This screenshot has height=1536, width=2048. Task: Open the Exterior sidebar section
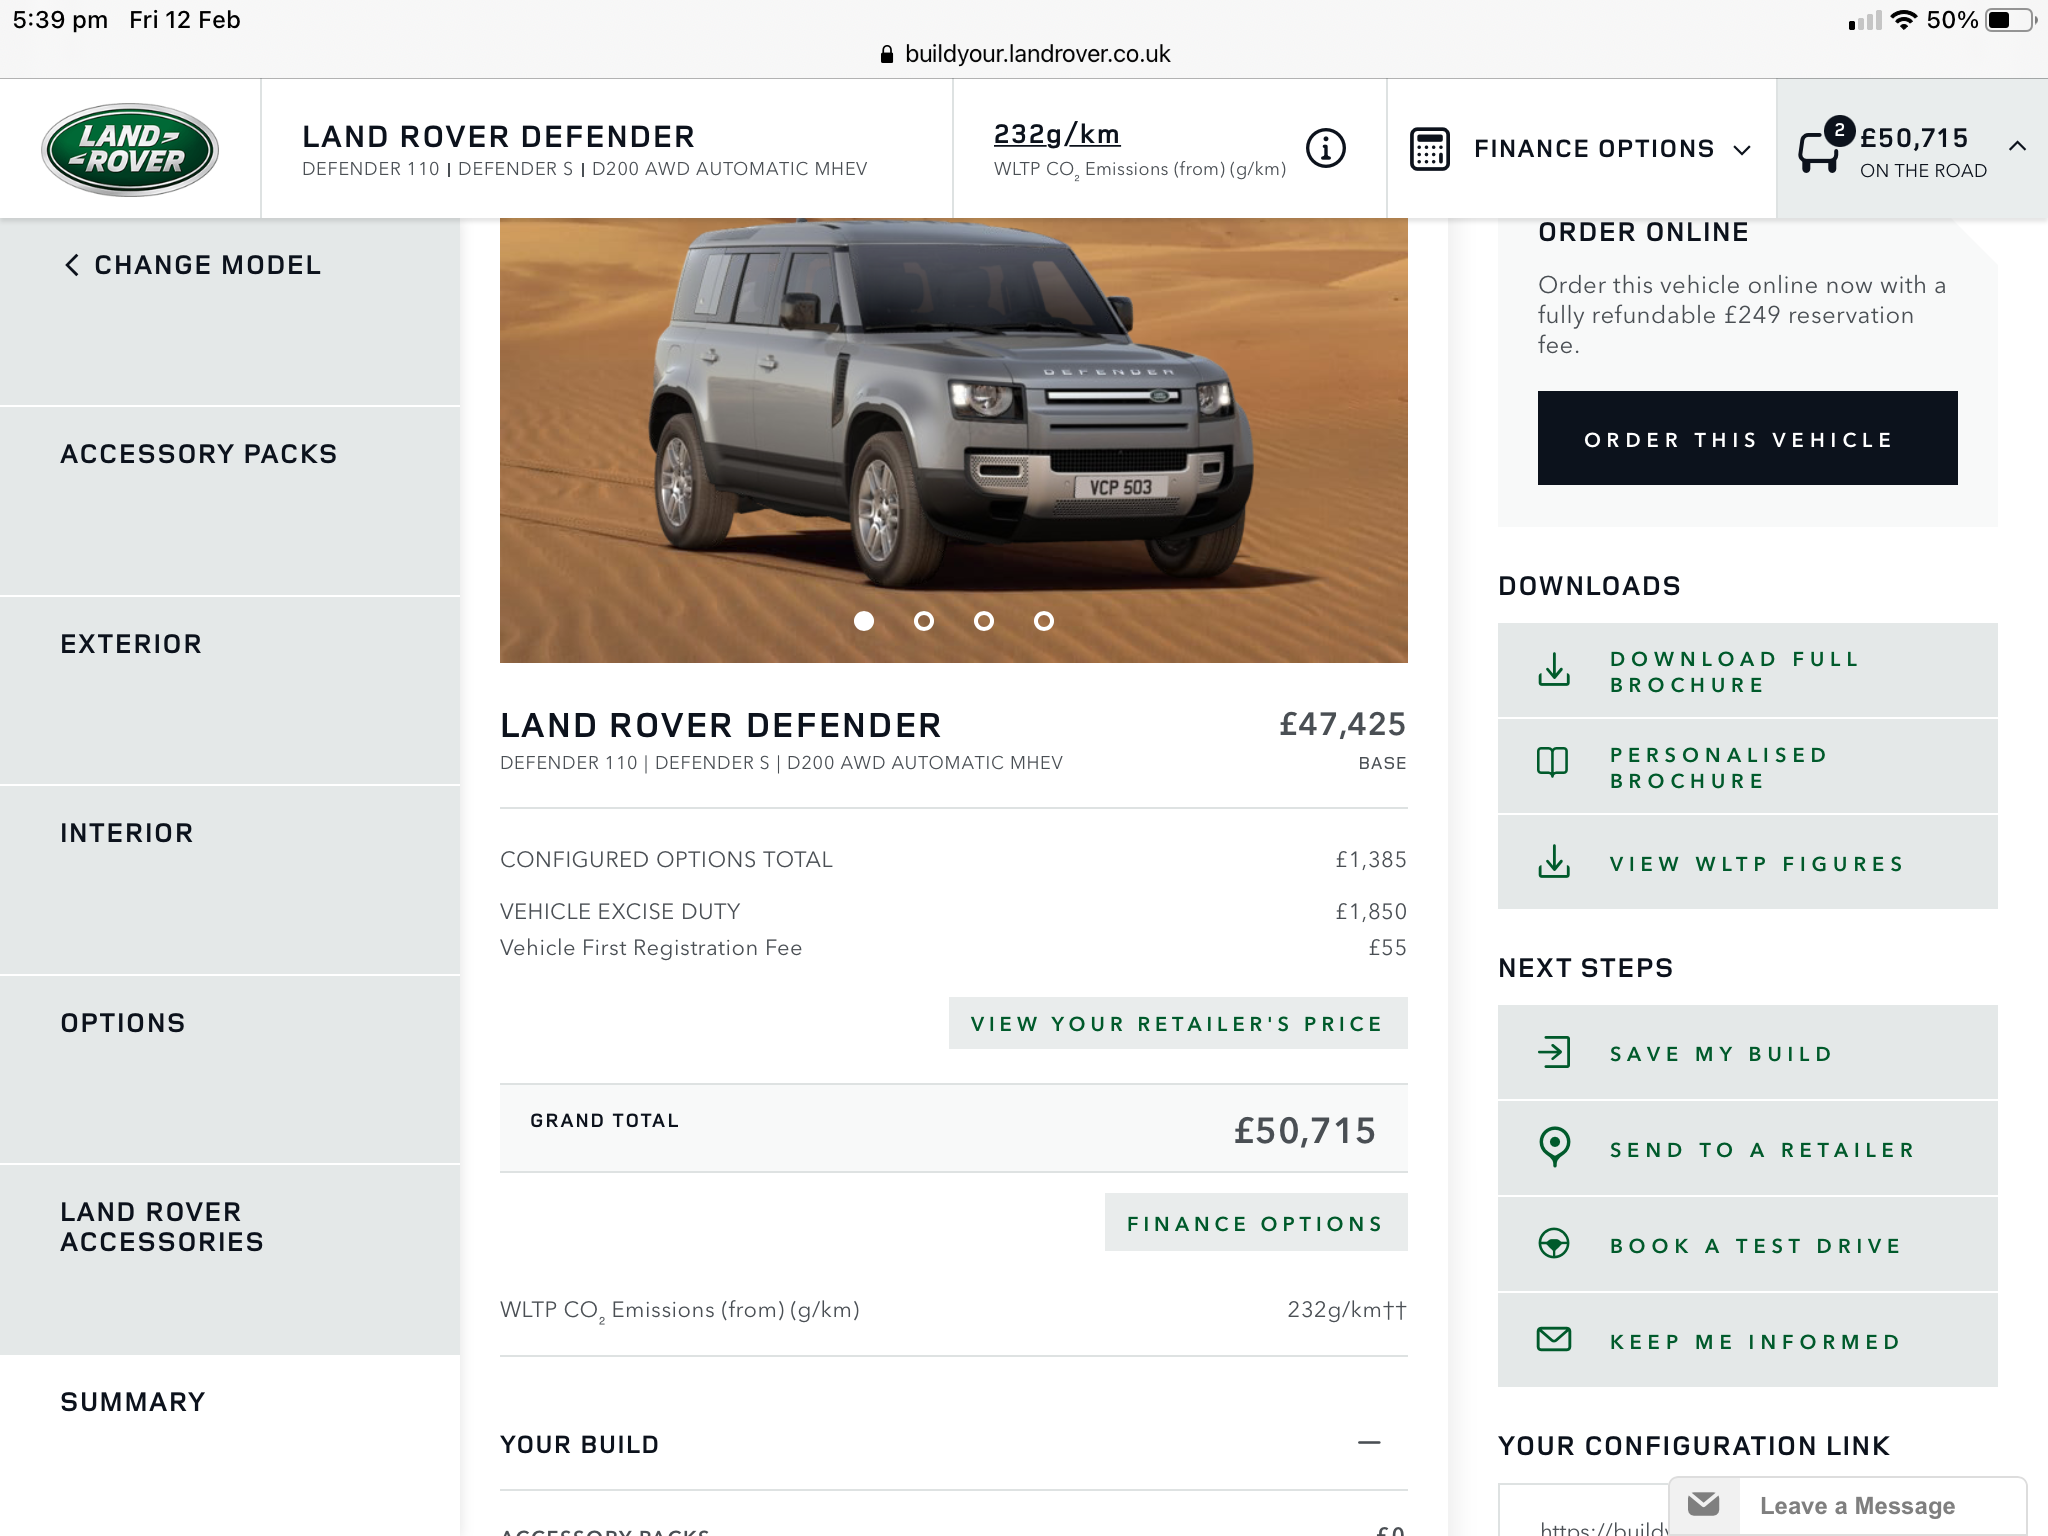(131, 644)
